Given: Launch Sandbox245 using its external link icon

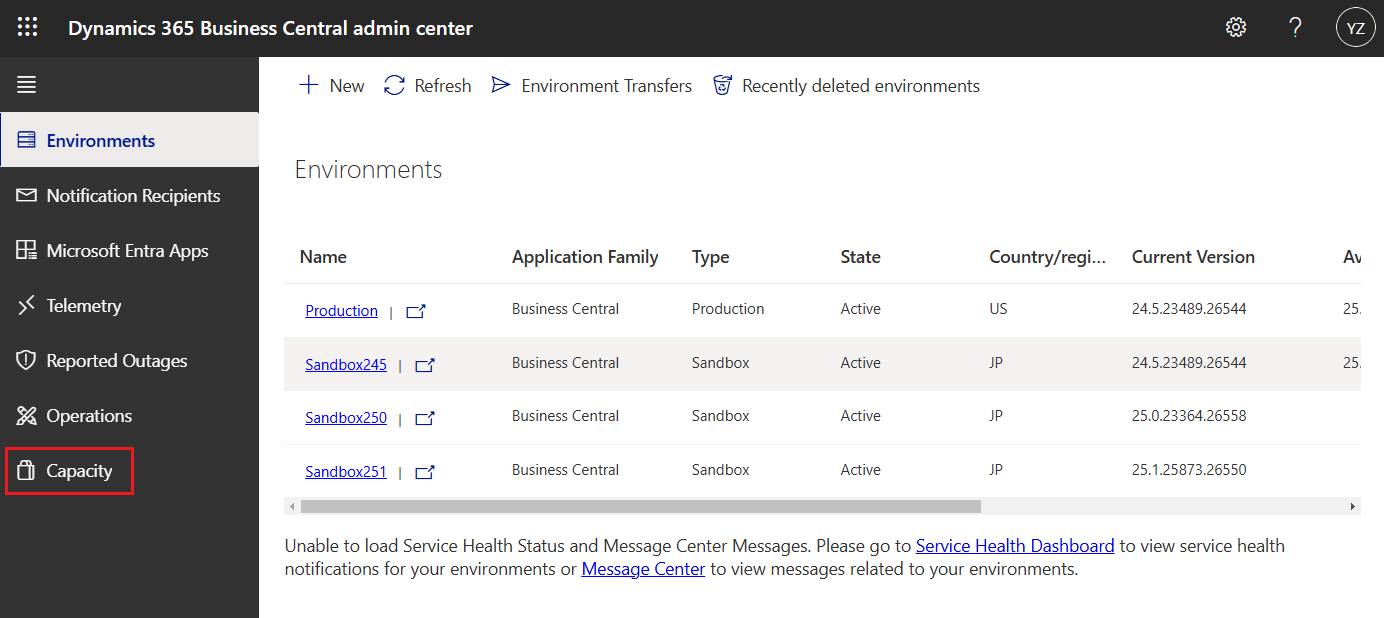Looking at the screenshot, I should click(x=424, y=364).
